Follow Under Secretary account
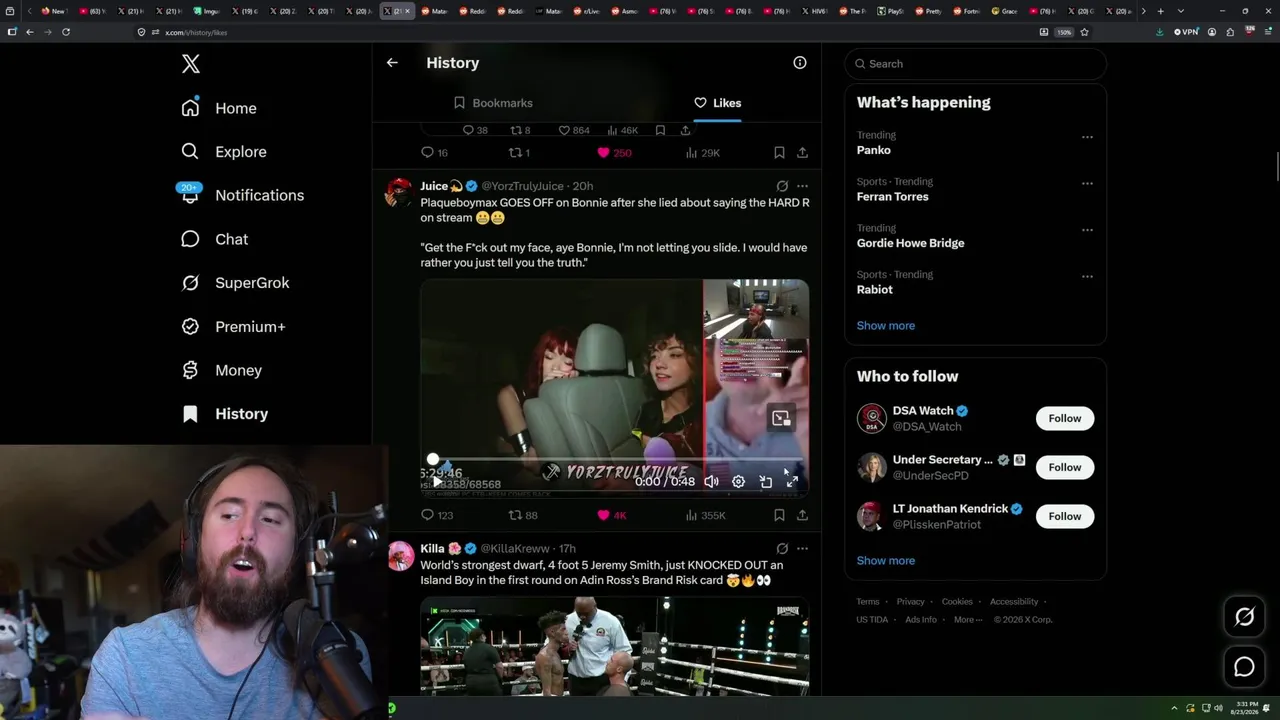 tap(1065, 467)
